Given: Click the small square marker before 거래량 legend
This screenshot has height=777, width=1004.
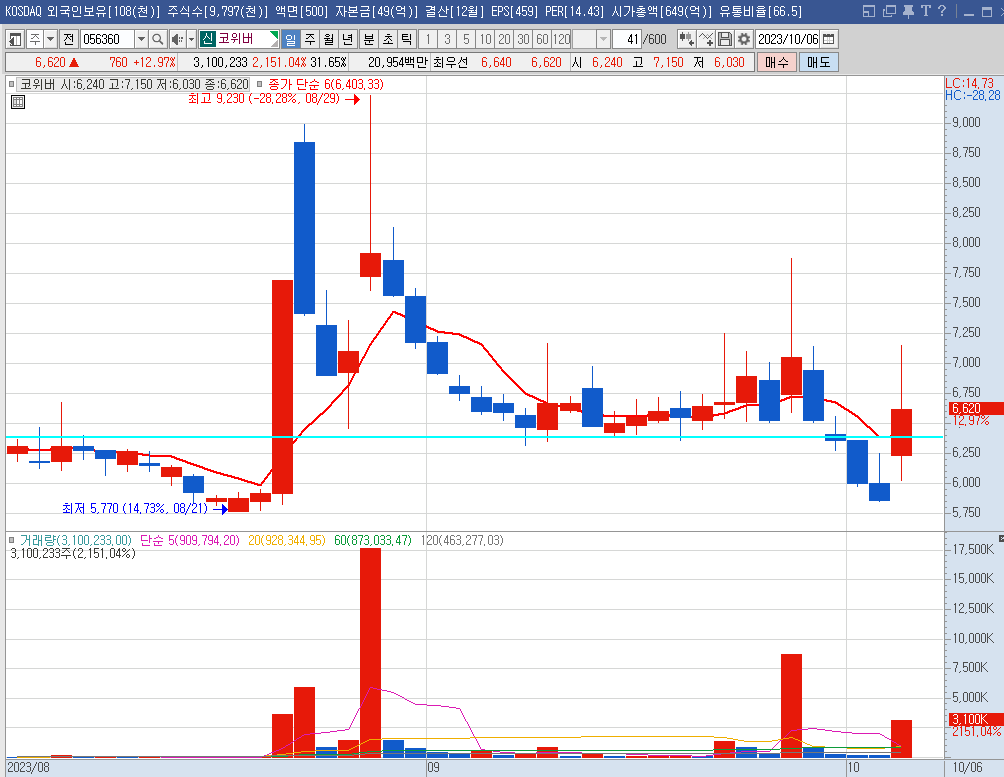Looking at the screenshot, I should pyautogui.click(x=12, y=540).
